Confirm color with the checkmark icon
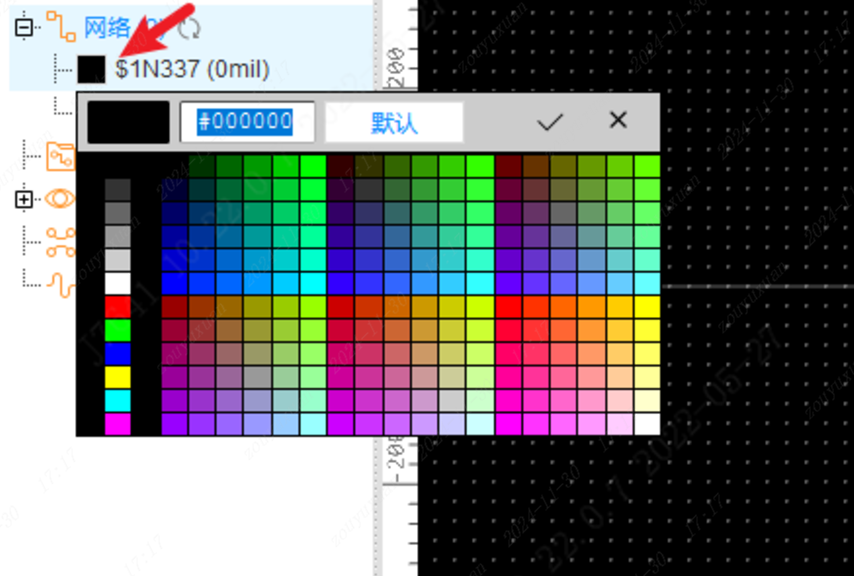The width and height of the screenshot is (854, 576). point(550,122)
